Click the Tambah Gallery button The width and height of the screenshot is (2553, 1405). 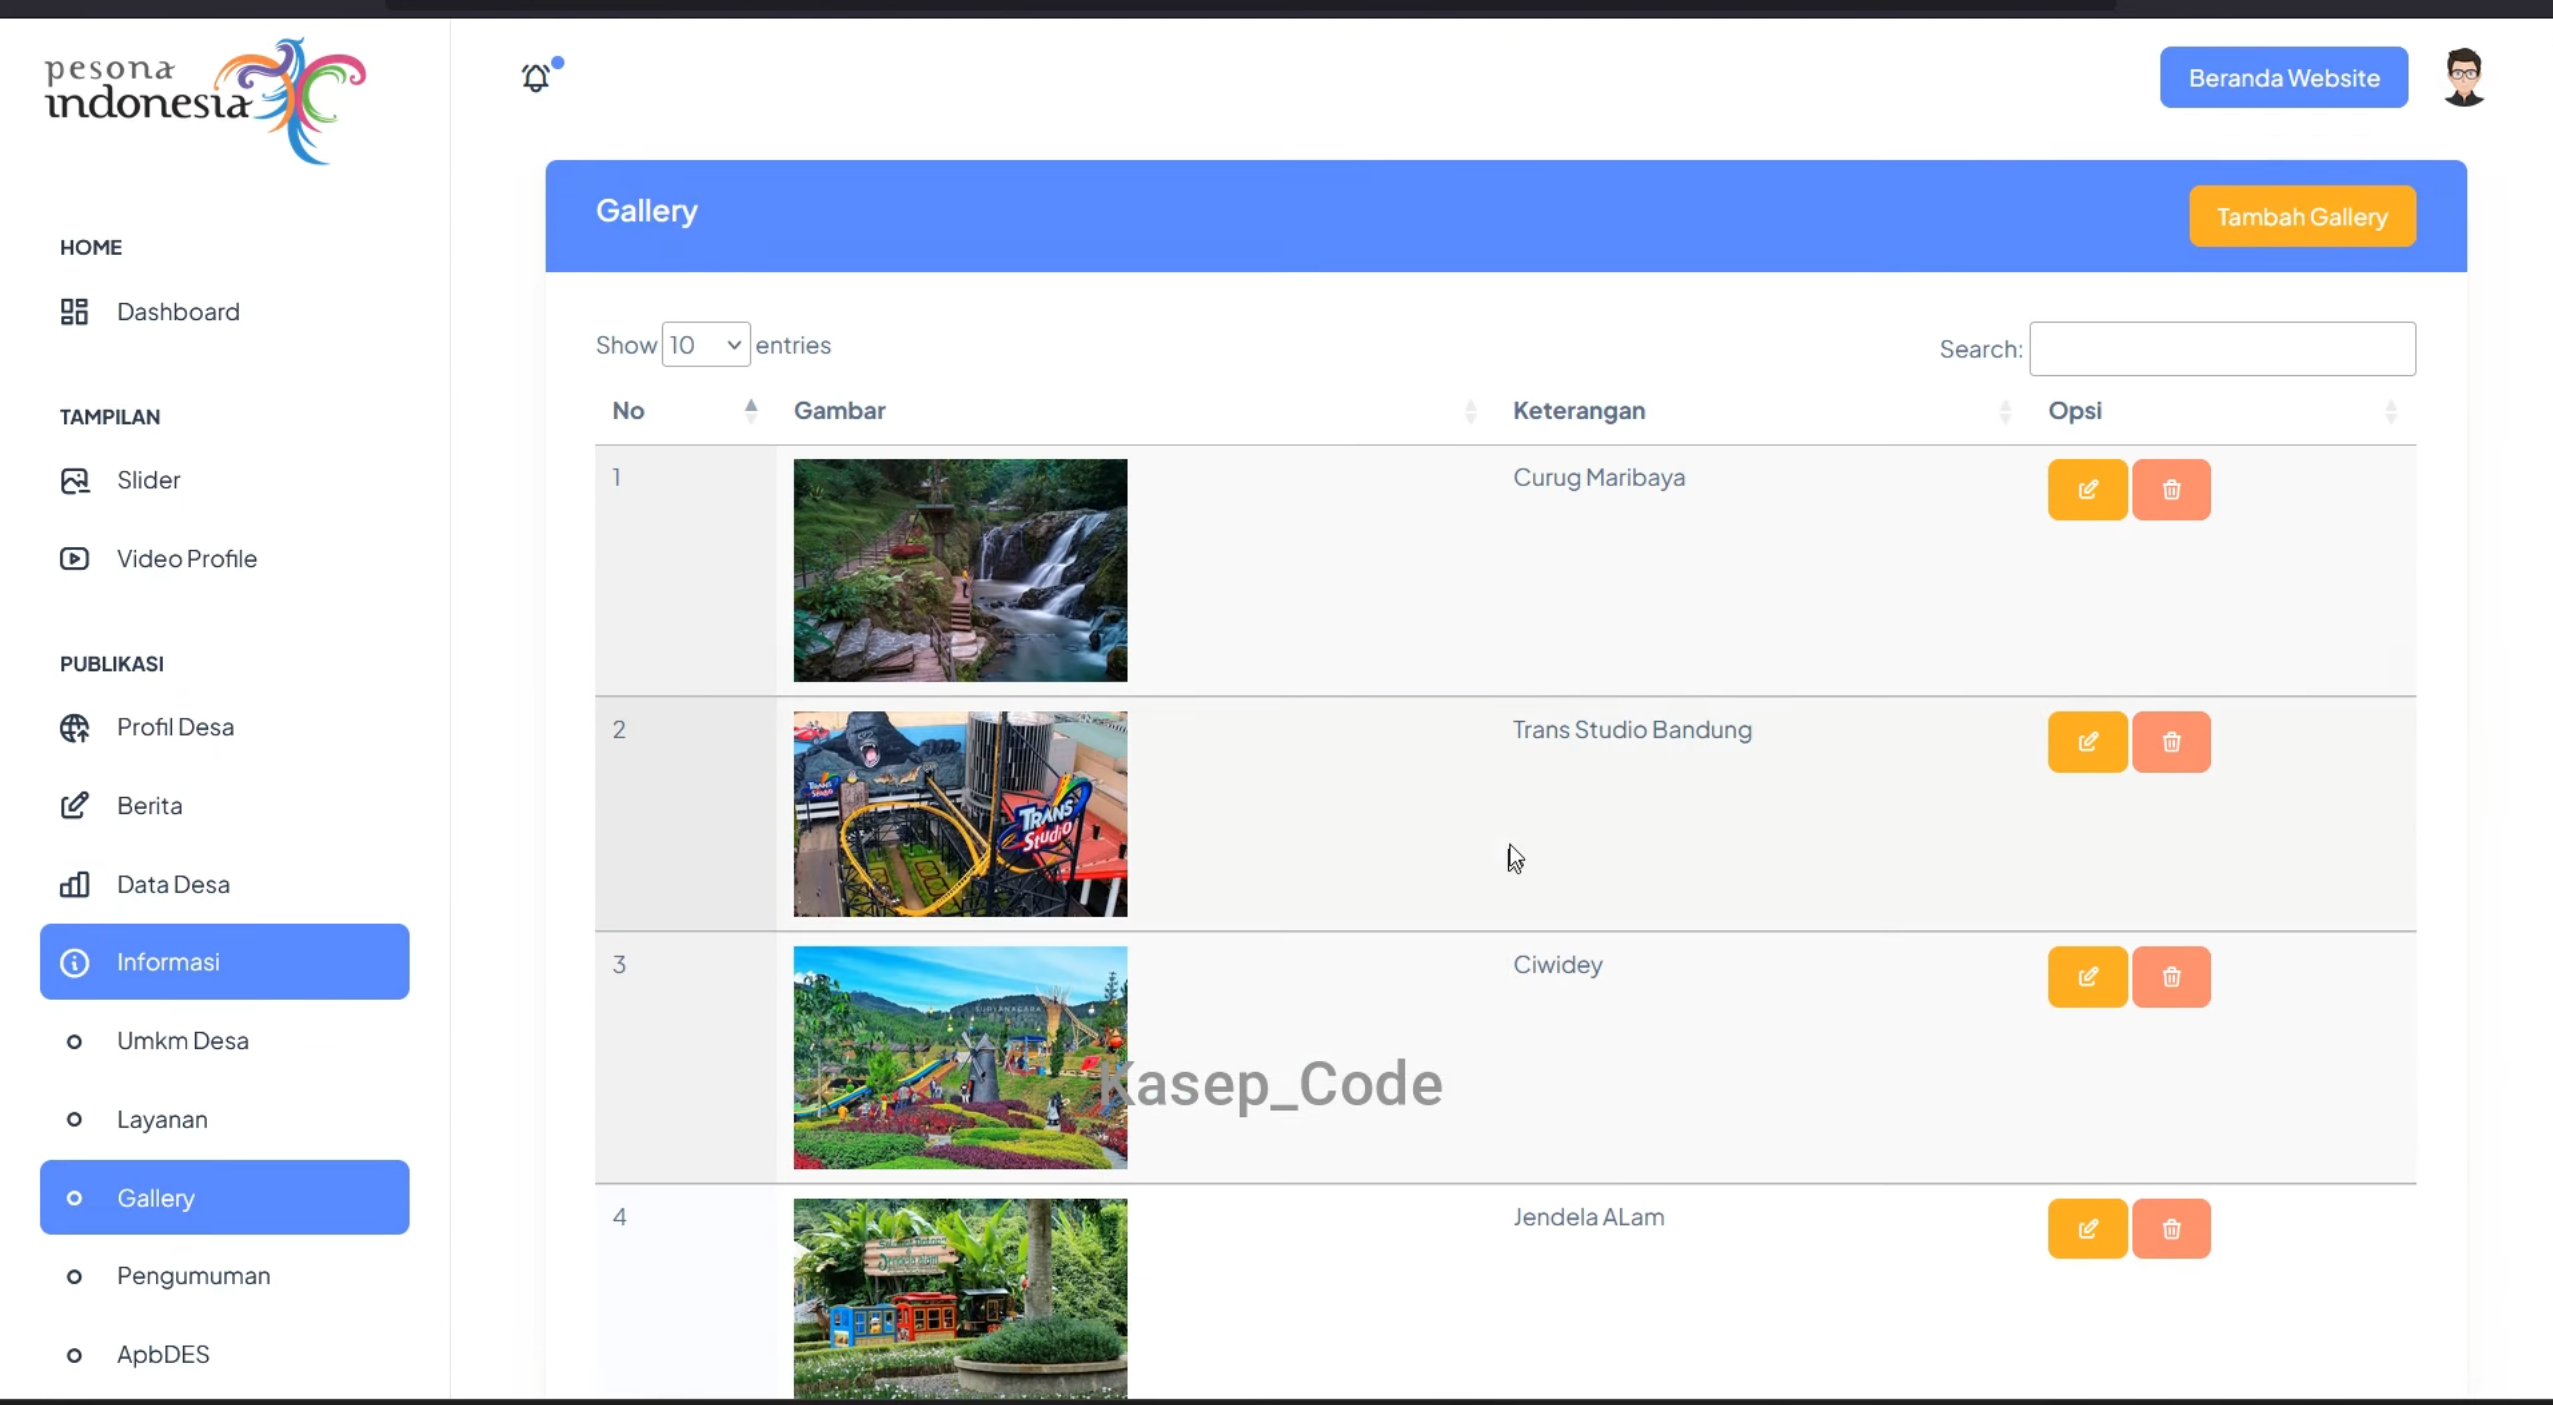(x=2302, y=216)
